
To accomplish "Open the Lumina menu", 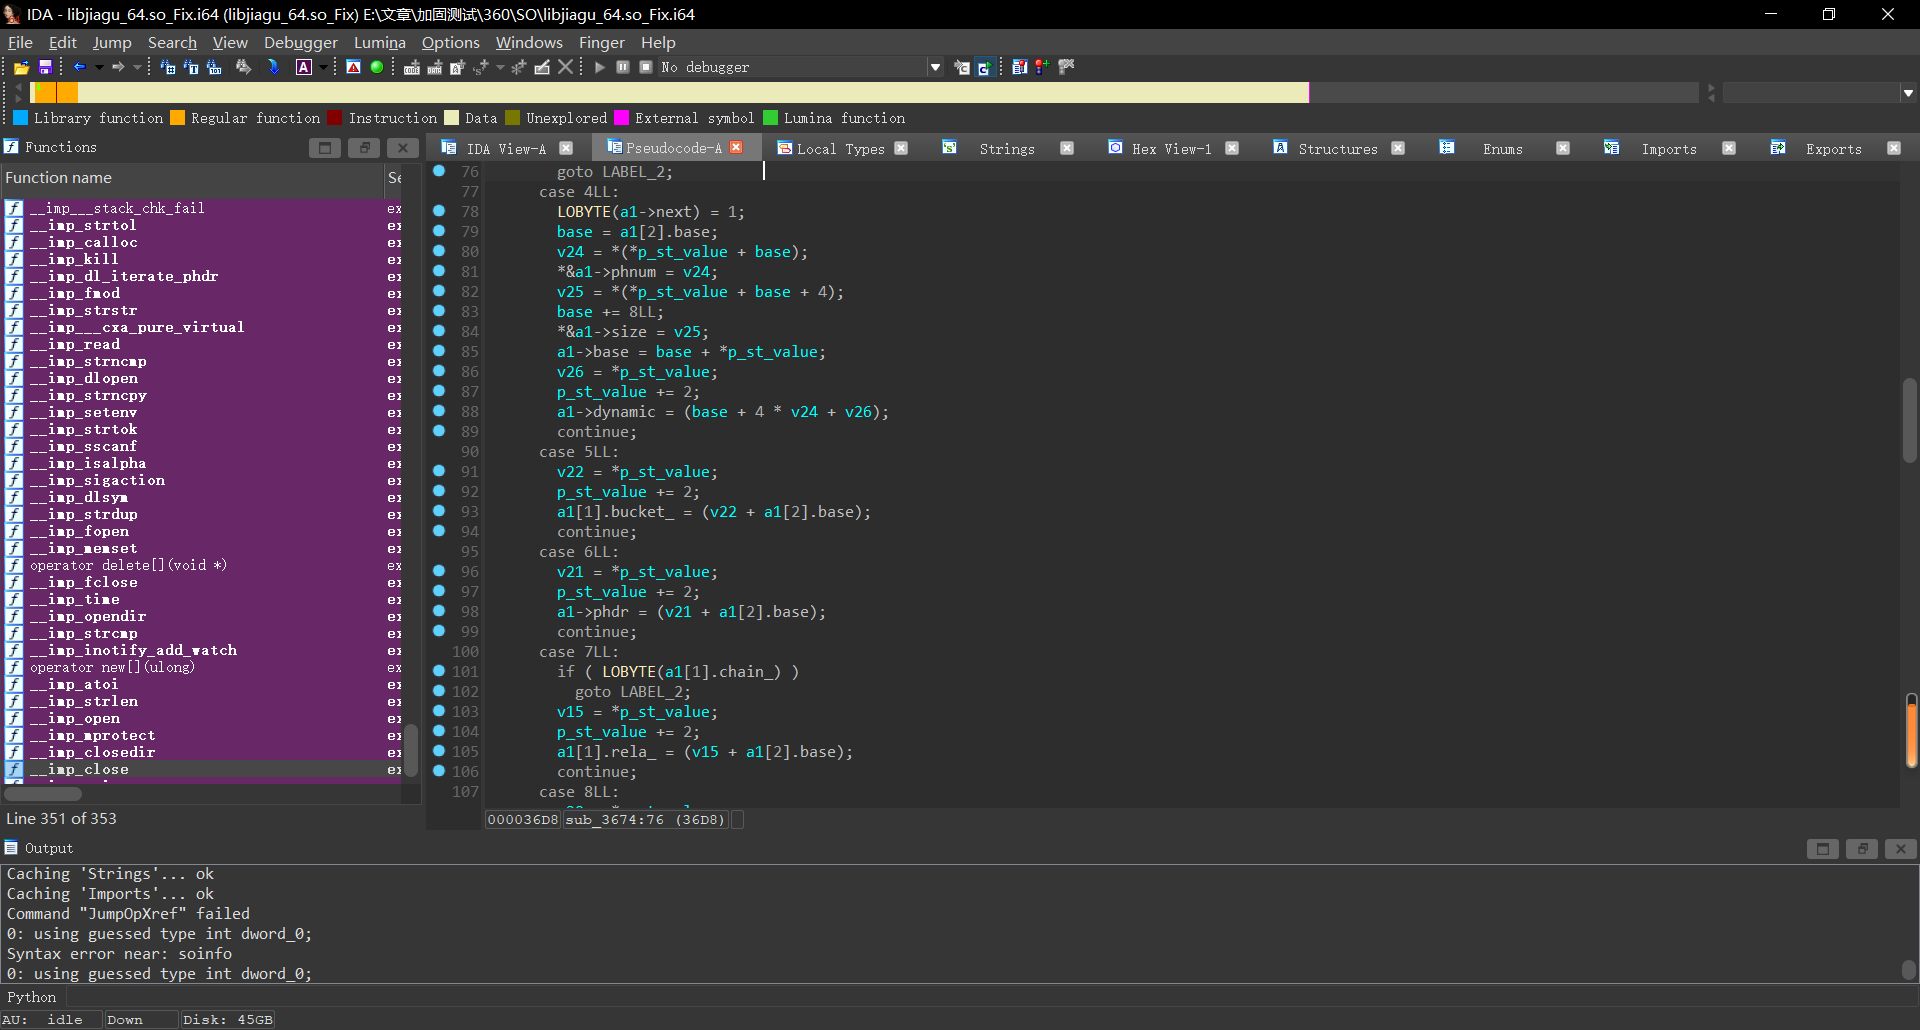I will [x=380, y=42].
